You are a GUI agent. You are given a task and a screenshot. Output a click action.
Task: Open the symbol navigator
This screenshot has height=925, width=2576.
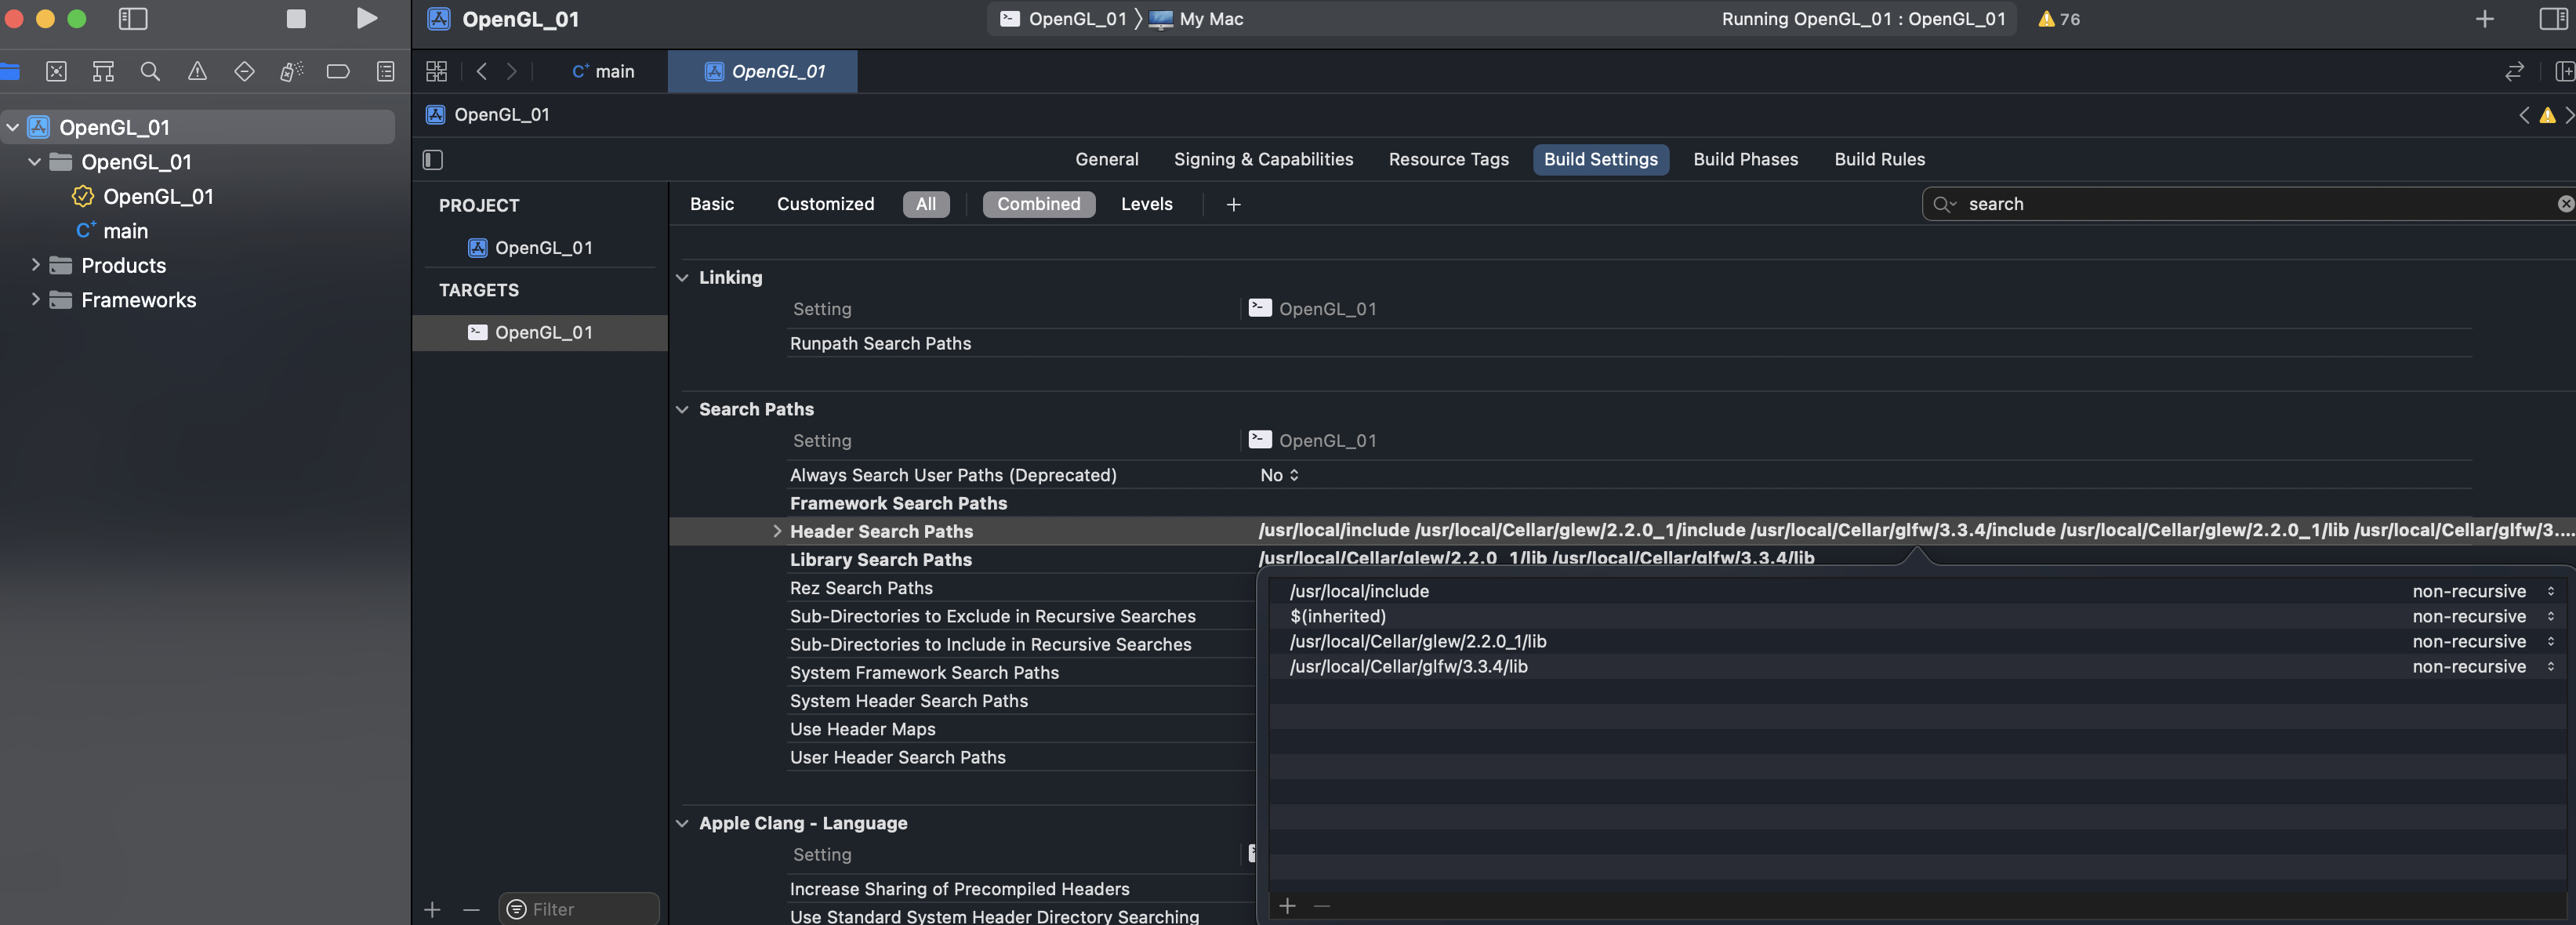coord(103,71)
